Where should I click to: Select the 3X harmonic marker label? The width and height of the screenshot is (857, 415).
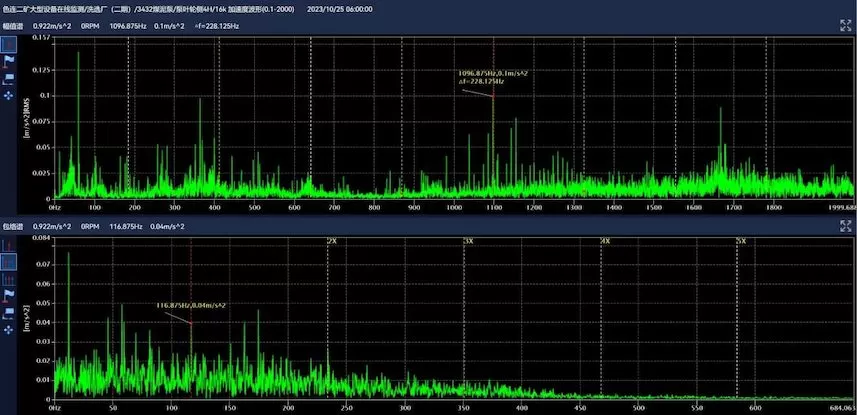click(x=468, y=242)
